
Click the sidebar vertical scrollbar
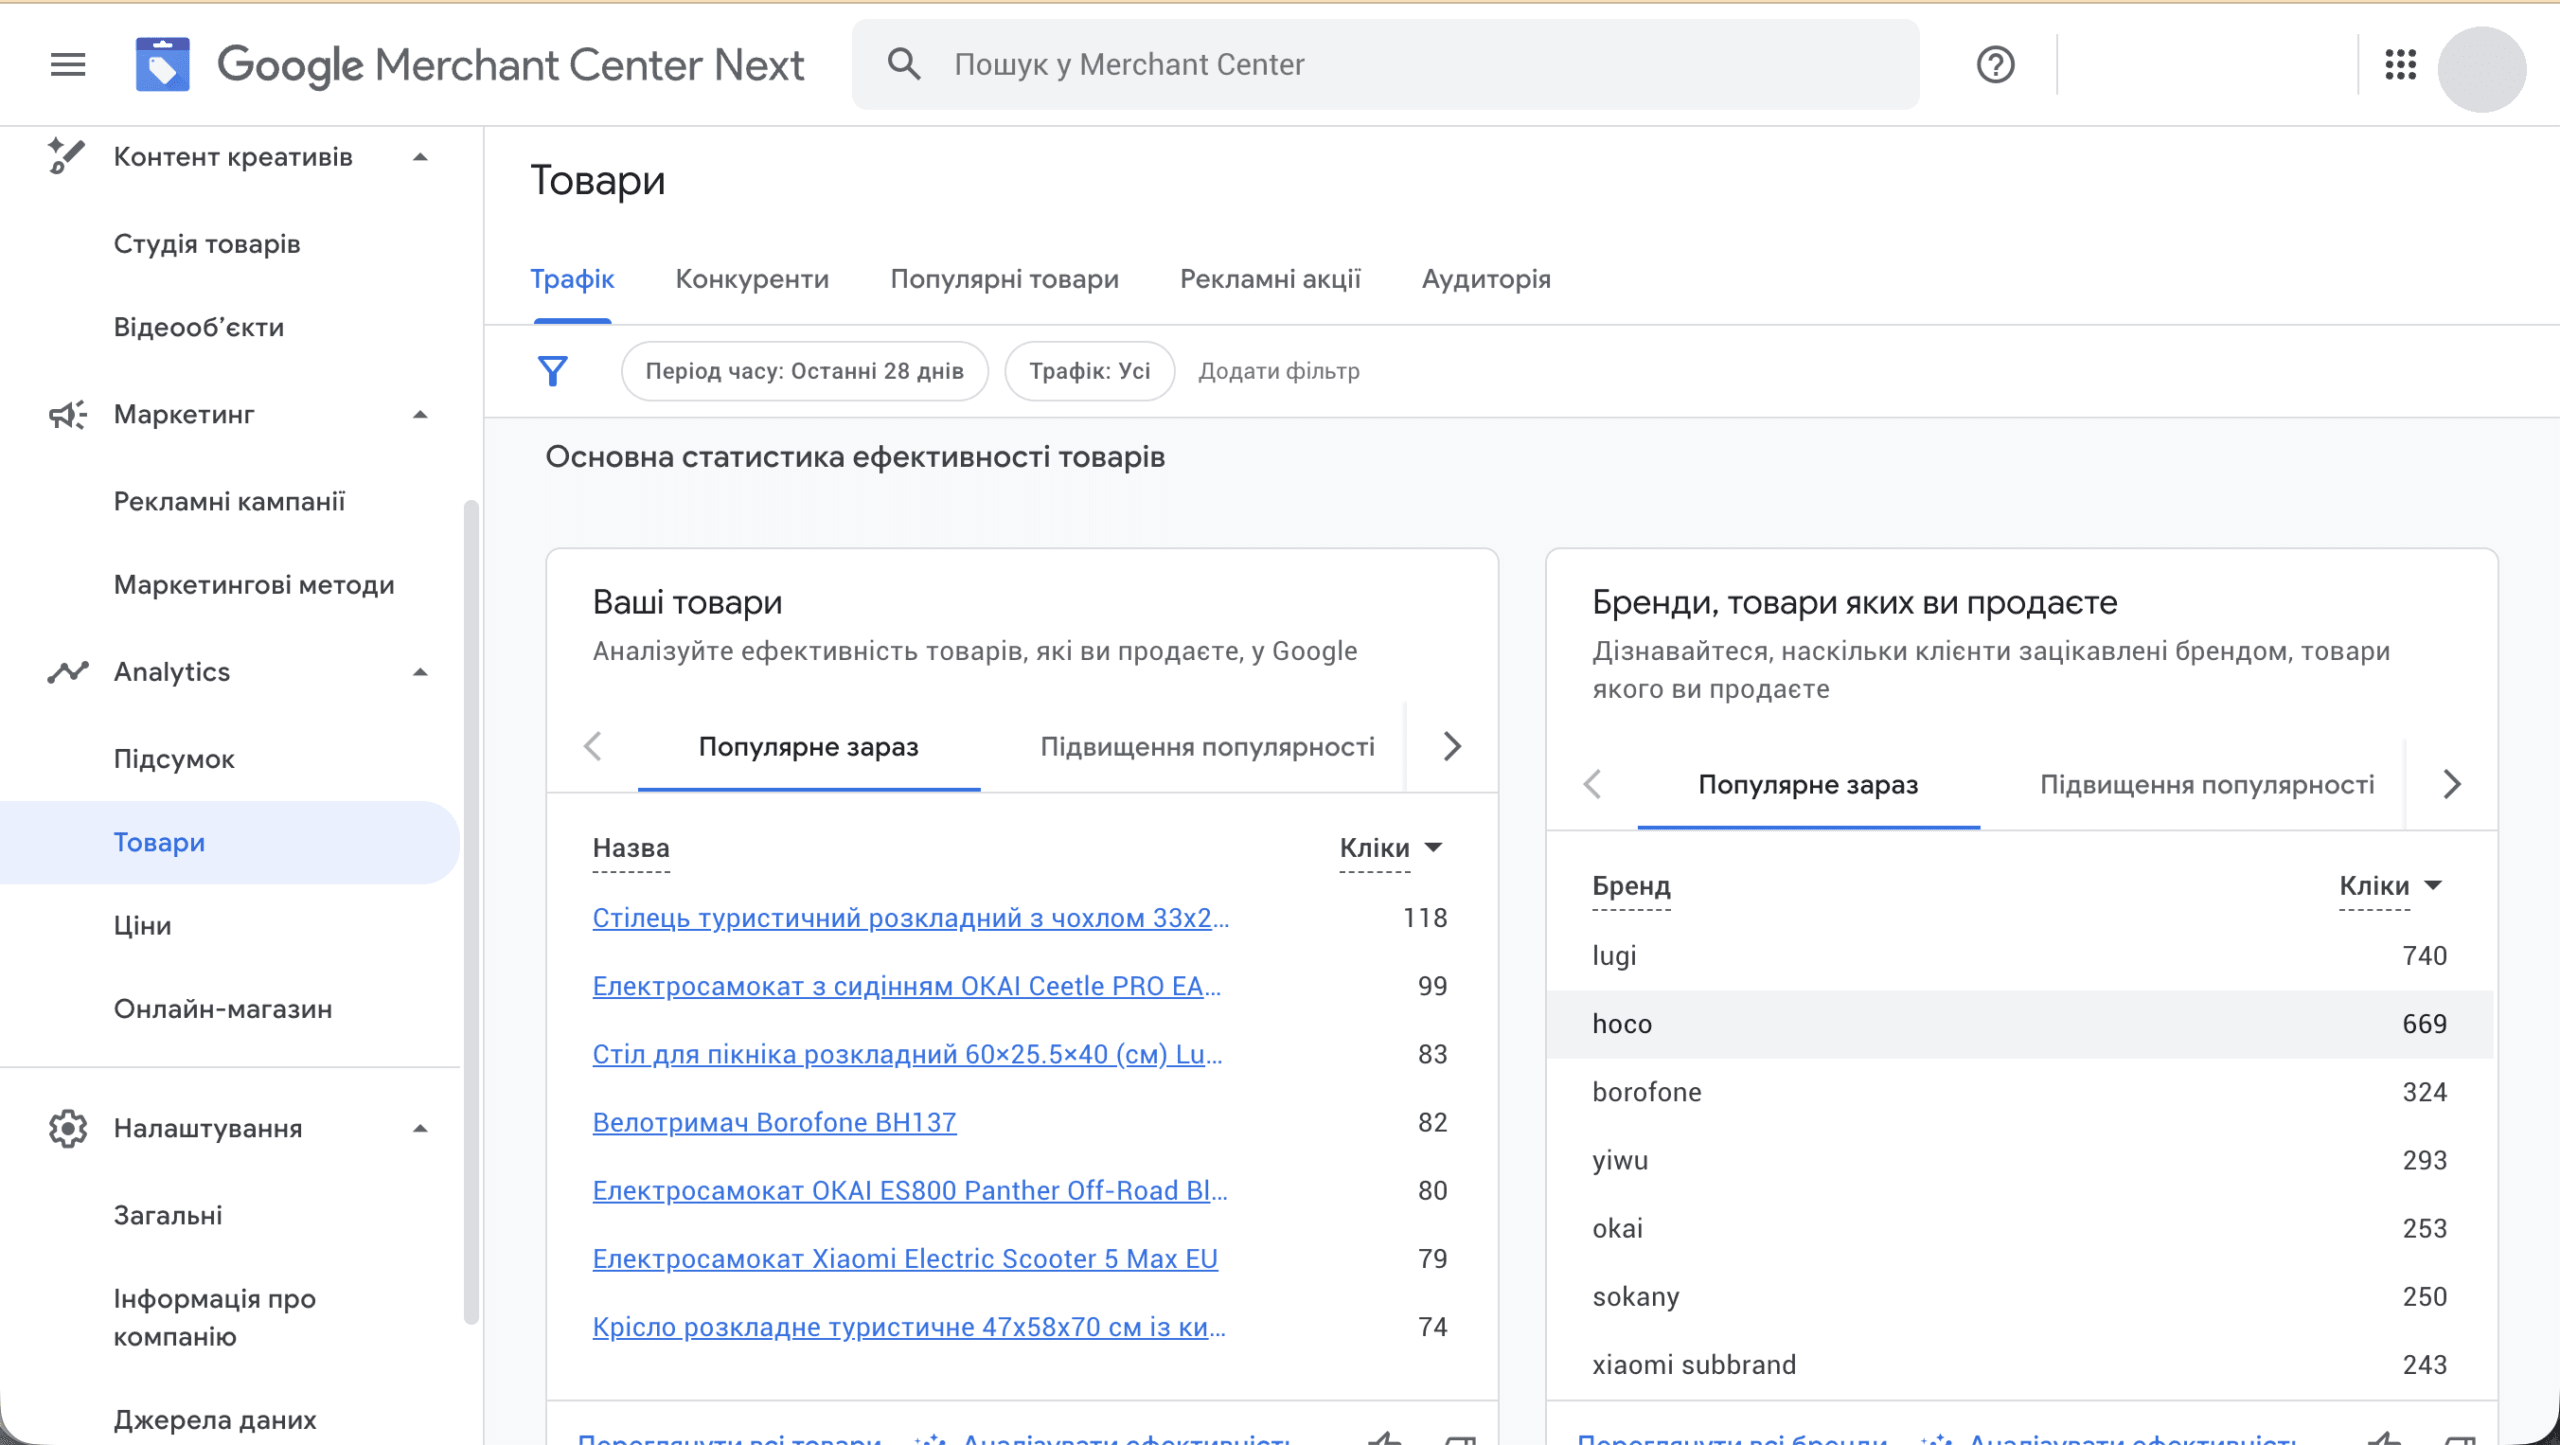pyautogui.click(x=471, y=910)
